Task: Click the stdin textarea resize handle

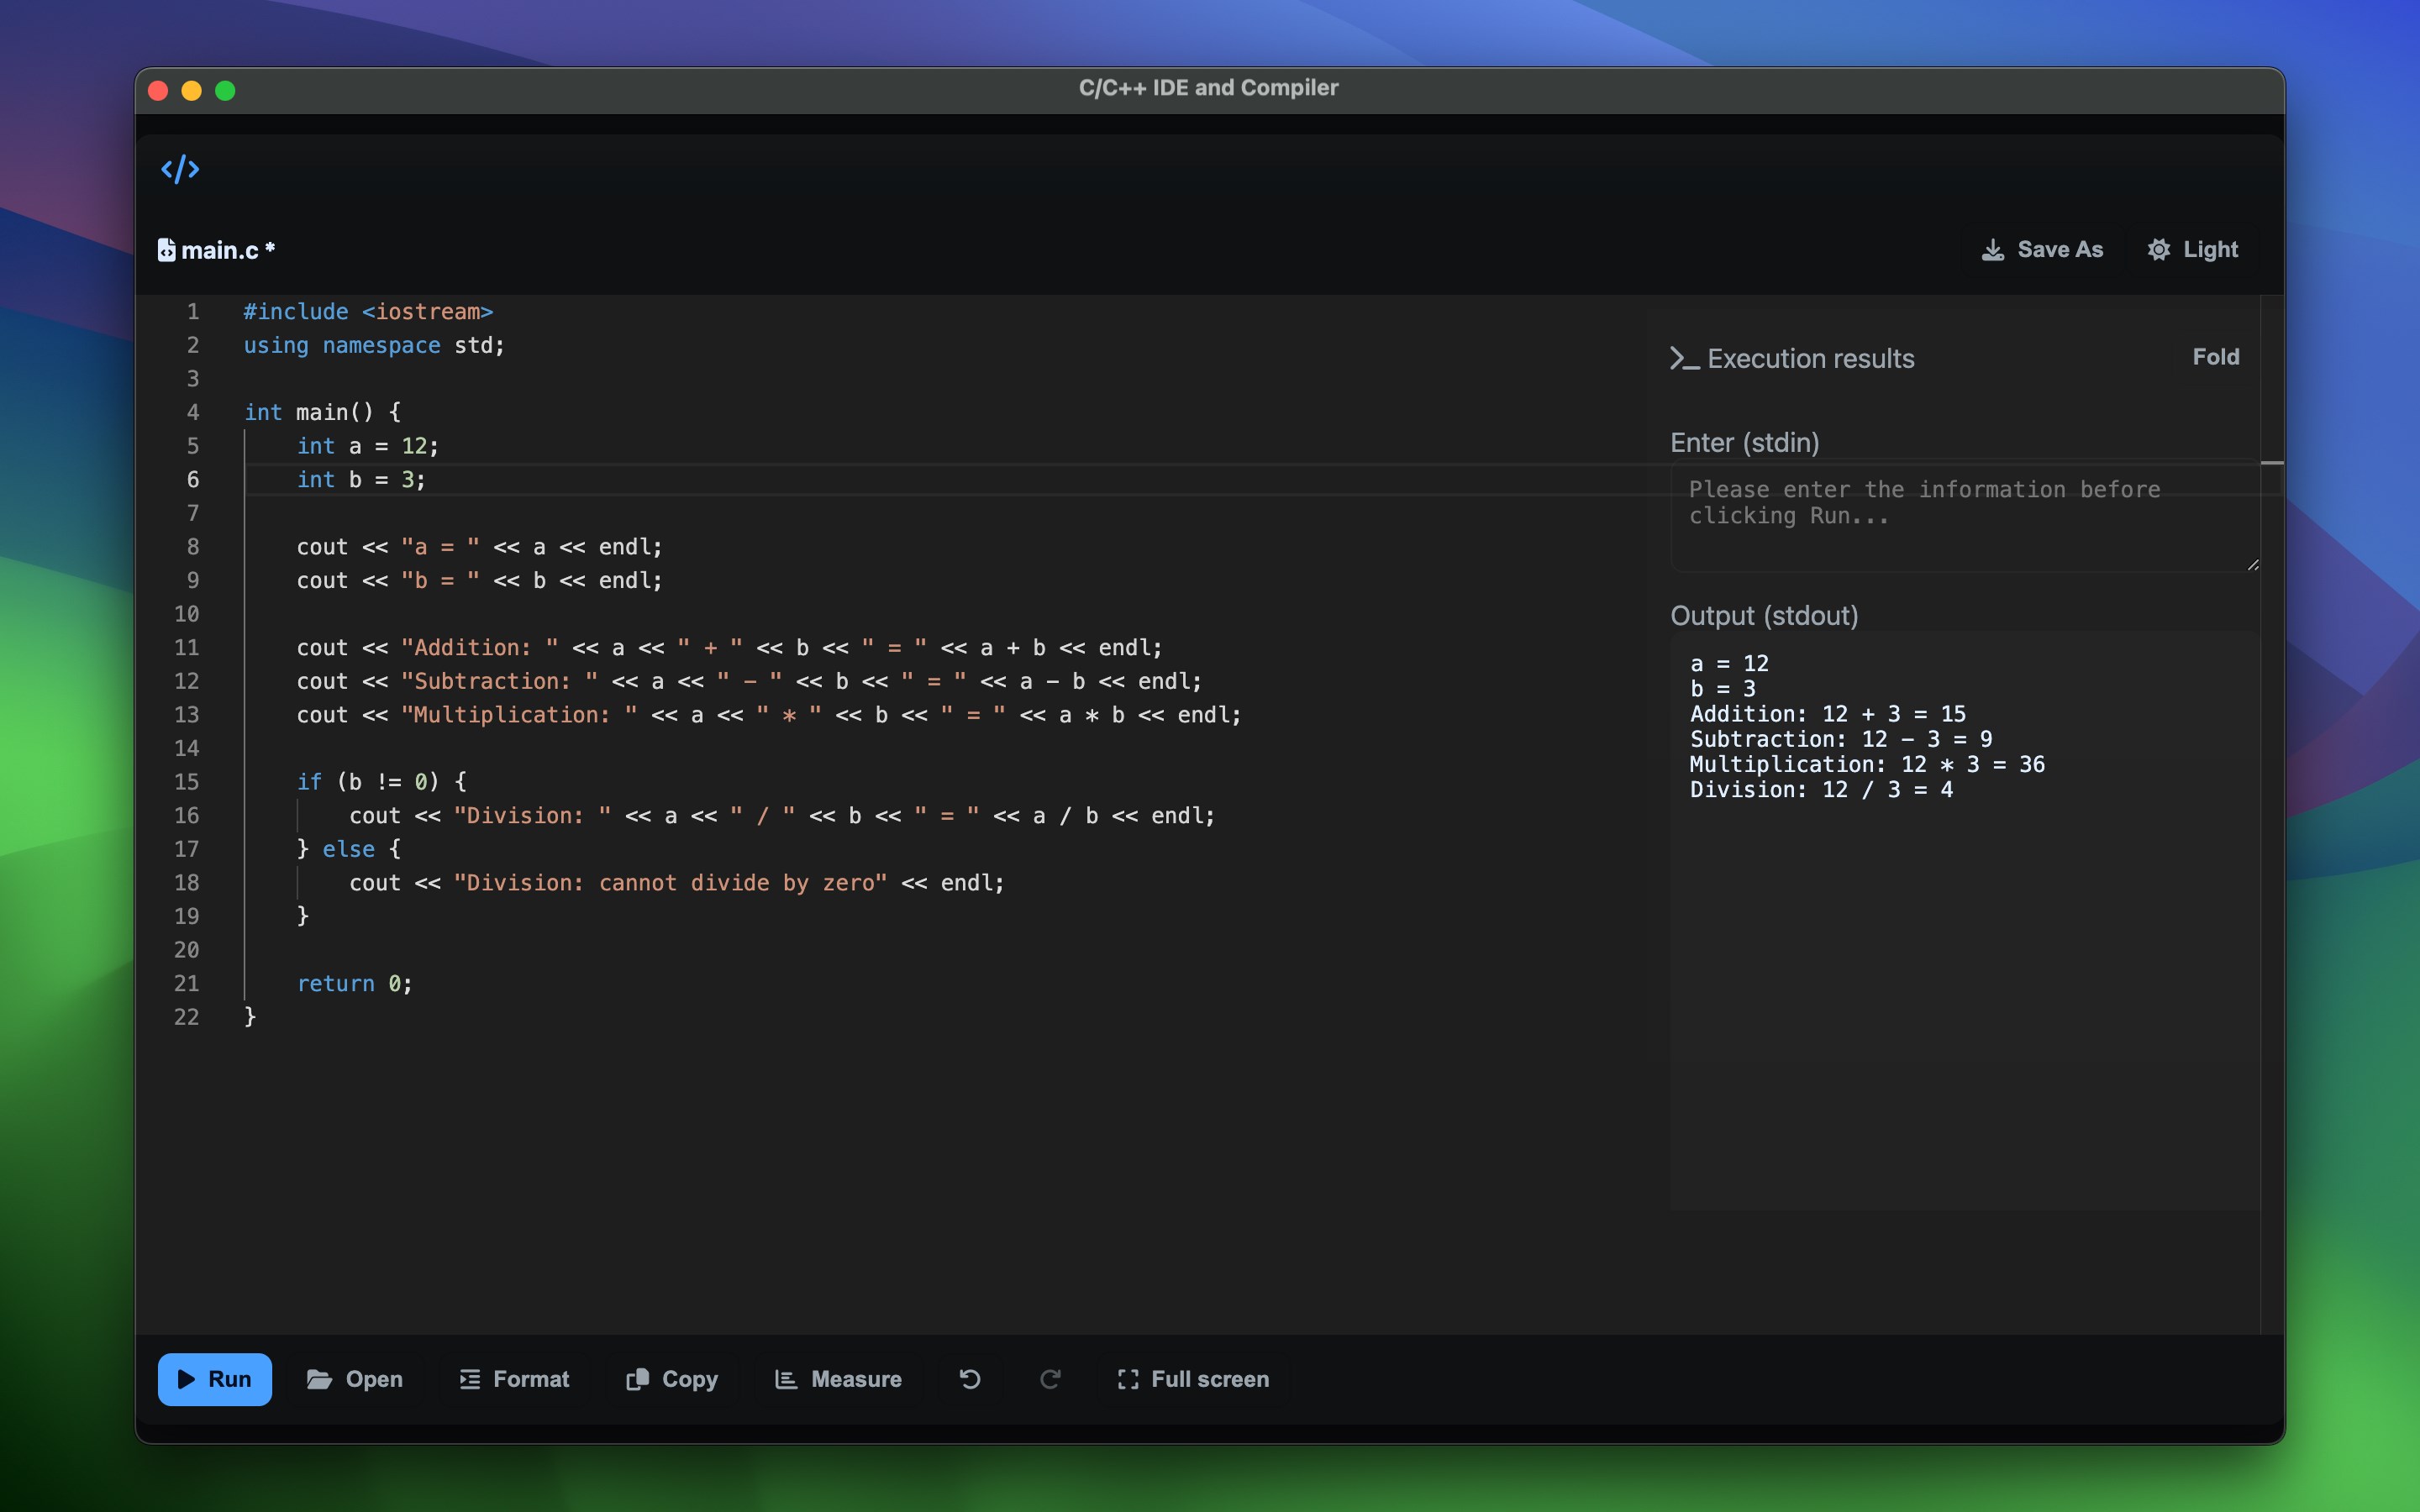Action: pyautogui.click(x=2253, y=565)
